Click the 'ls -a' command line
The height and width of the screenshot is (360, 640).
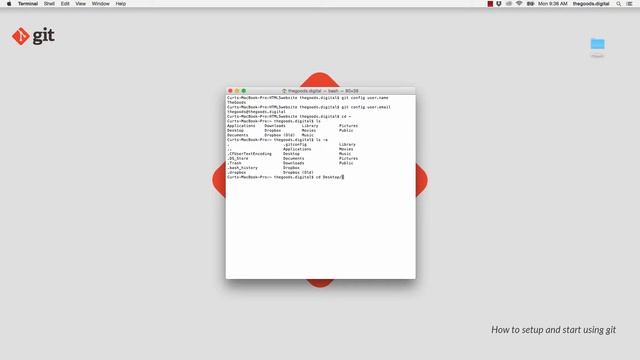click(x=278, y=140)
